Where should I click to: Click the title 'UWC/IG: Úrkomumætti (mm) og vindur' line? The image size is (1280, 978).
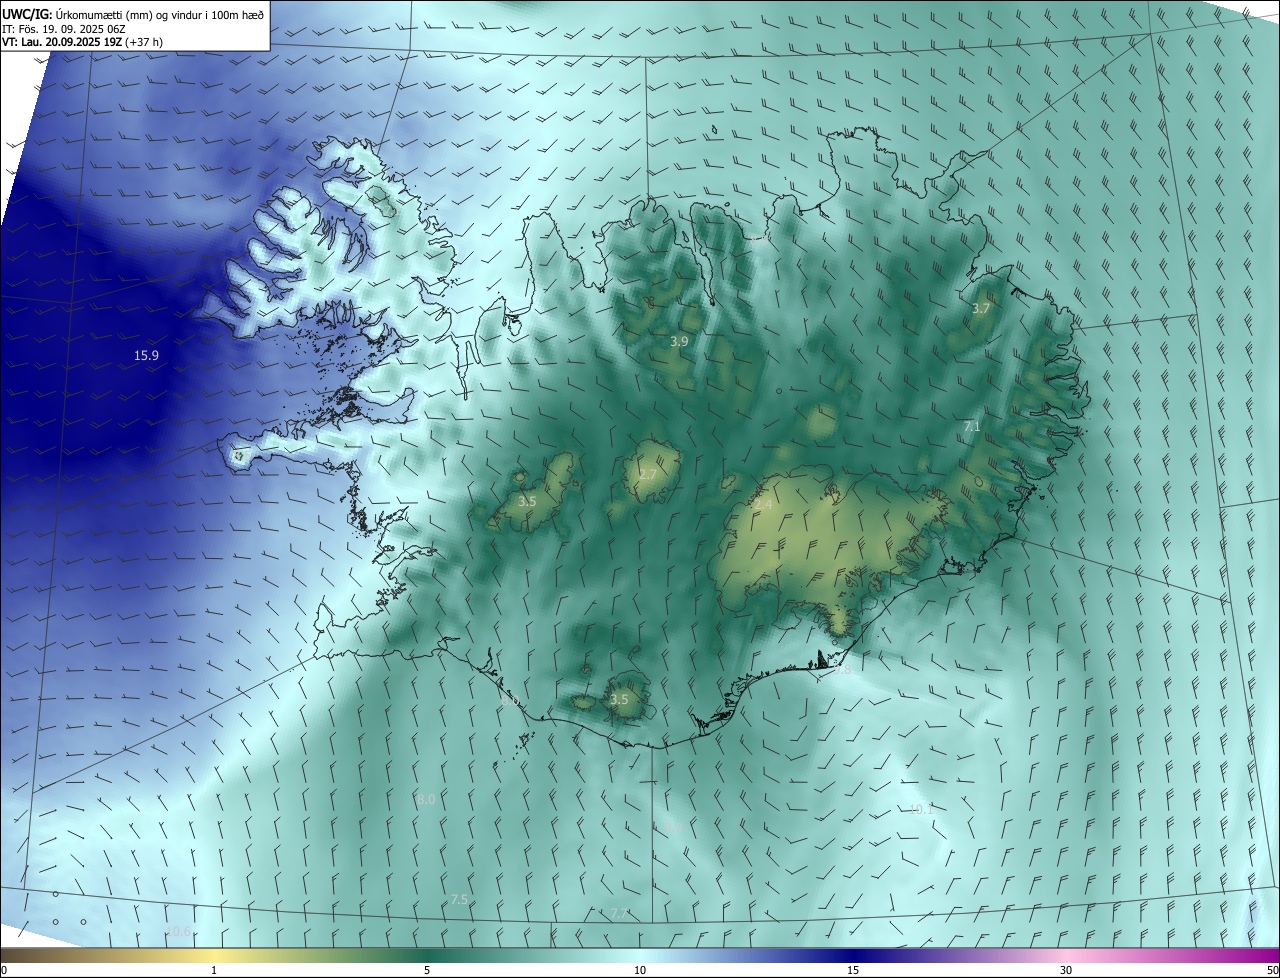pyautogui.click(x=133, y=13)
